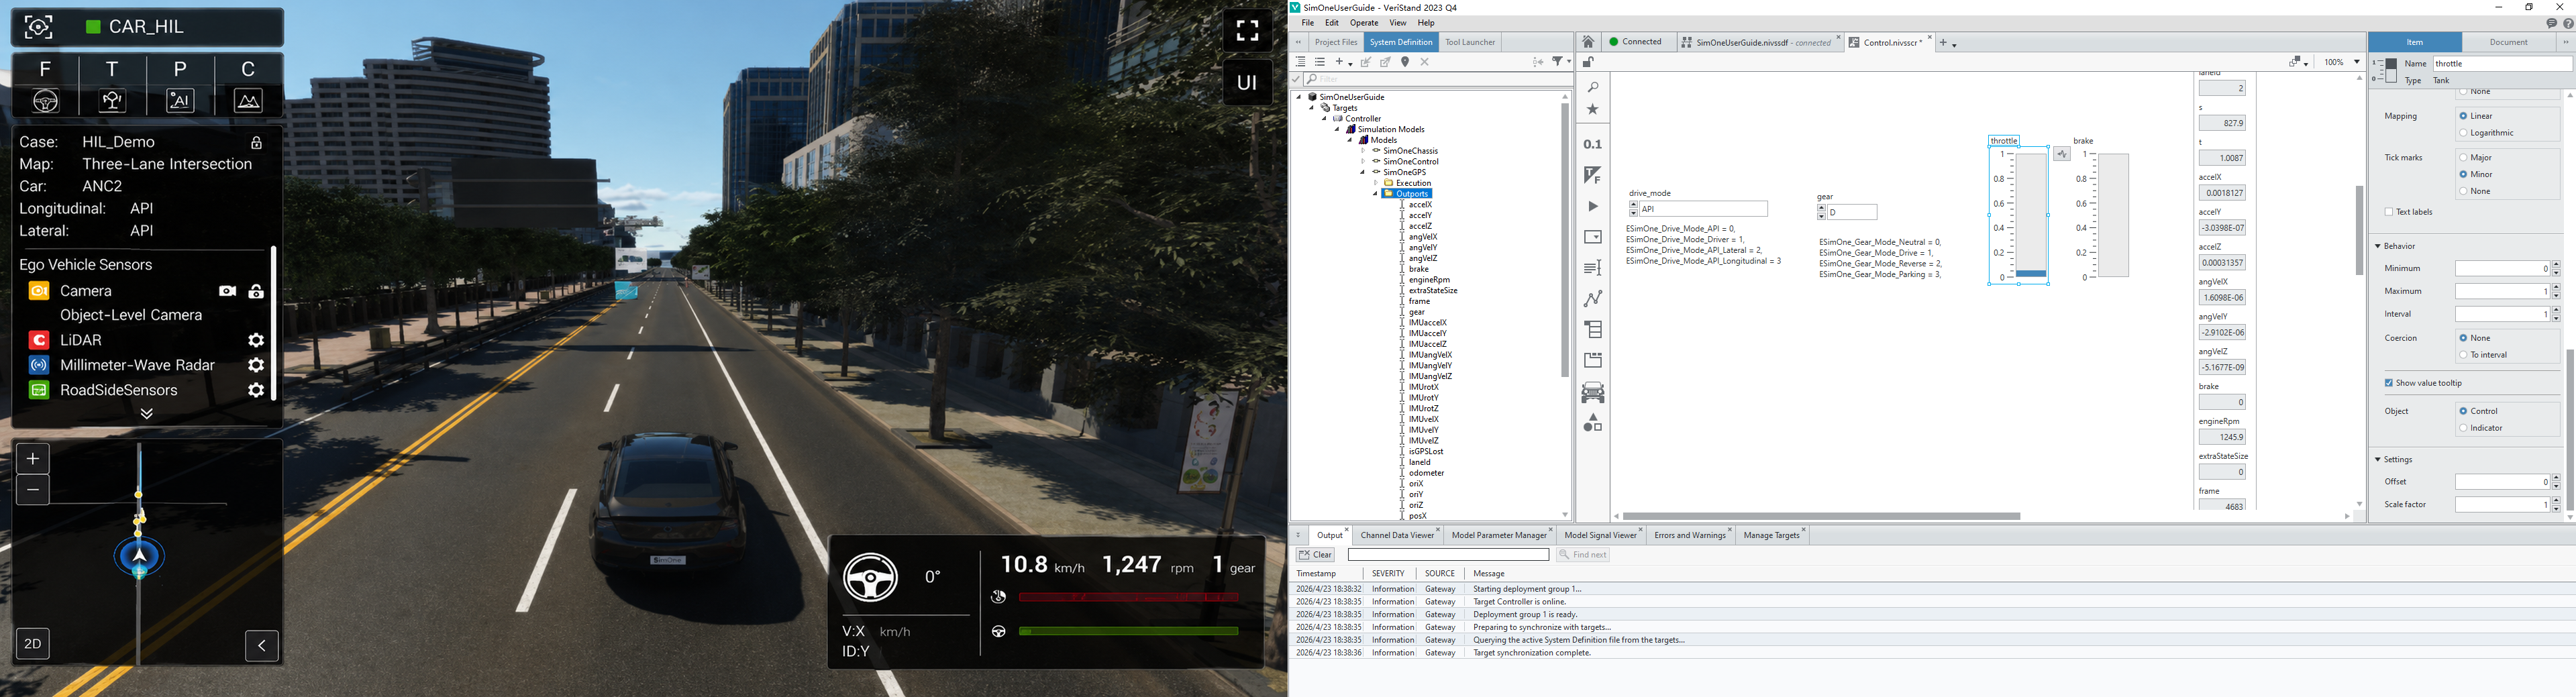Open Millimeter-Wave Radar settings gear
The image size is (2576, 697).
click(256, 365)
